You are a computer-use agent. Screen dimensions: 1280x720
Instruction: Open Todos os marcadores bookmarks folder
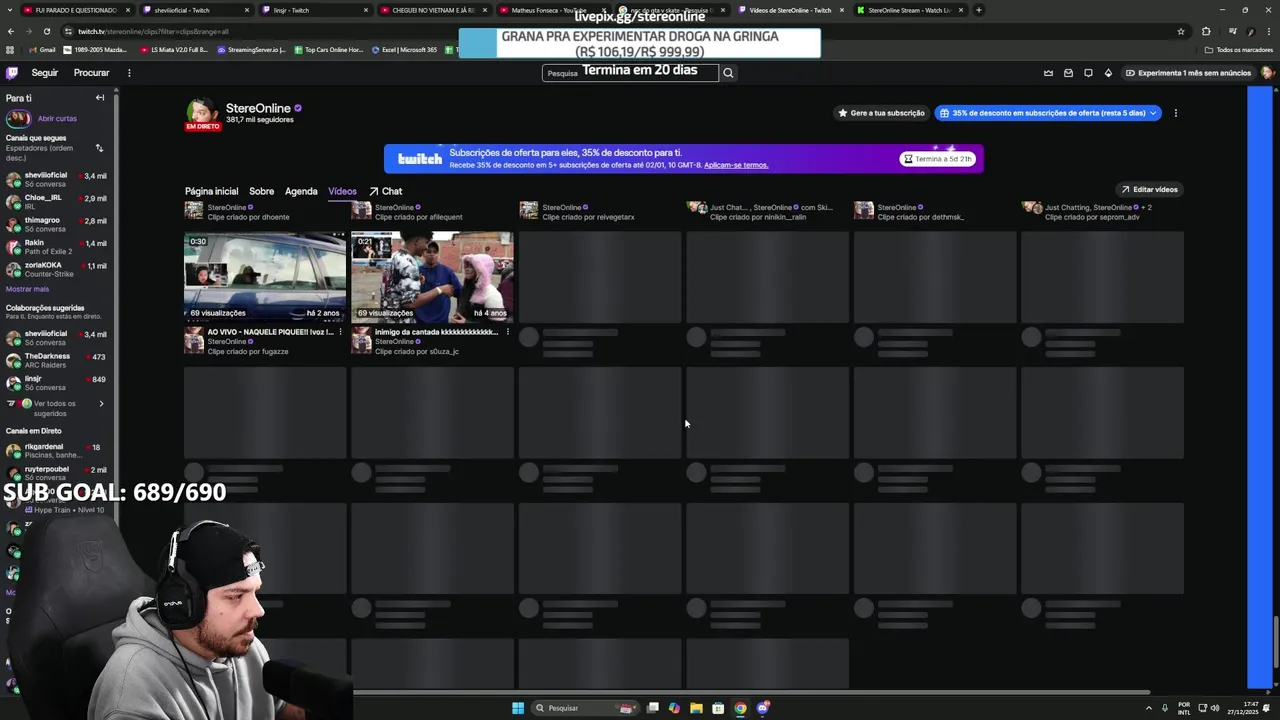pos(1239,50)
